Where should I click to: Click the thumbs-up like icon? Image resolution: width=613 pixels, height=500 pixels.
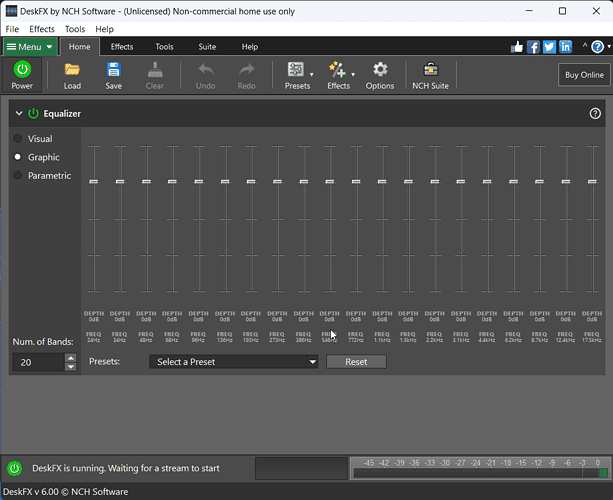coord(517,47)
